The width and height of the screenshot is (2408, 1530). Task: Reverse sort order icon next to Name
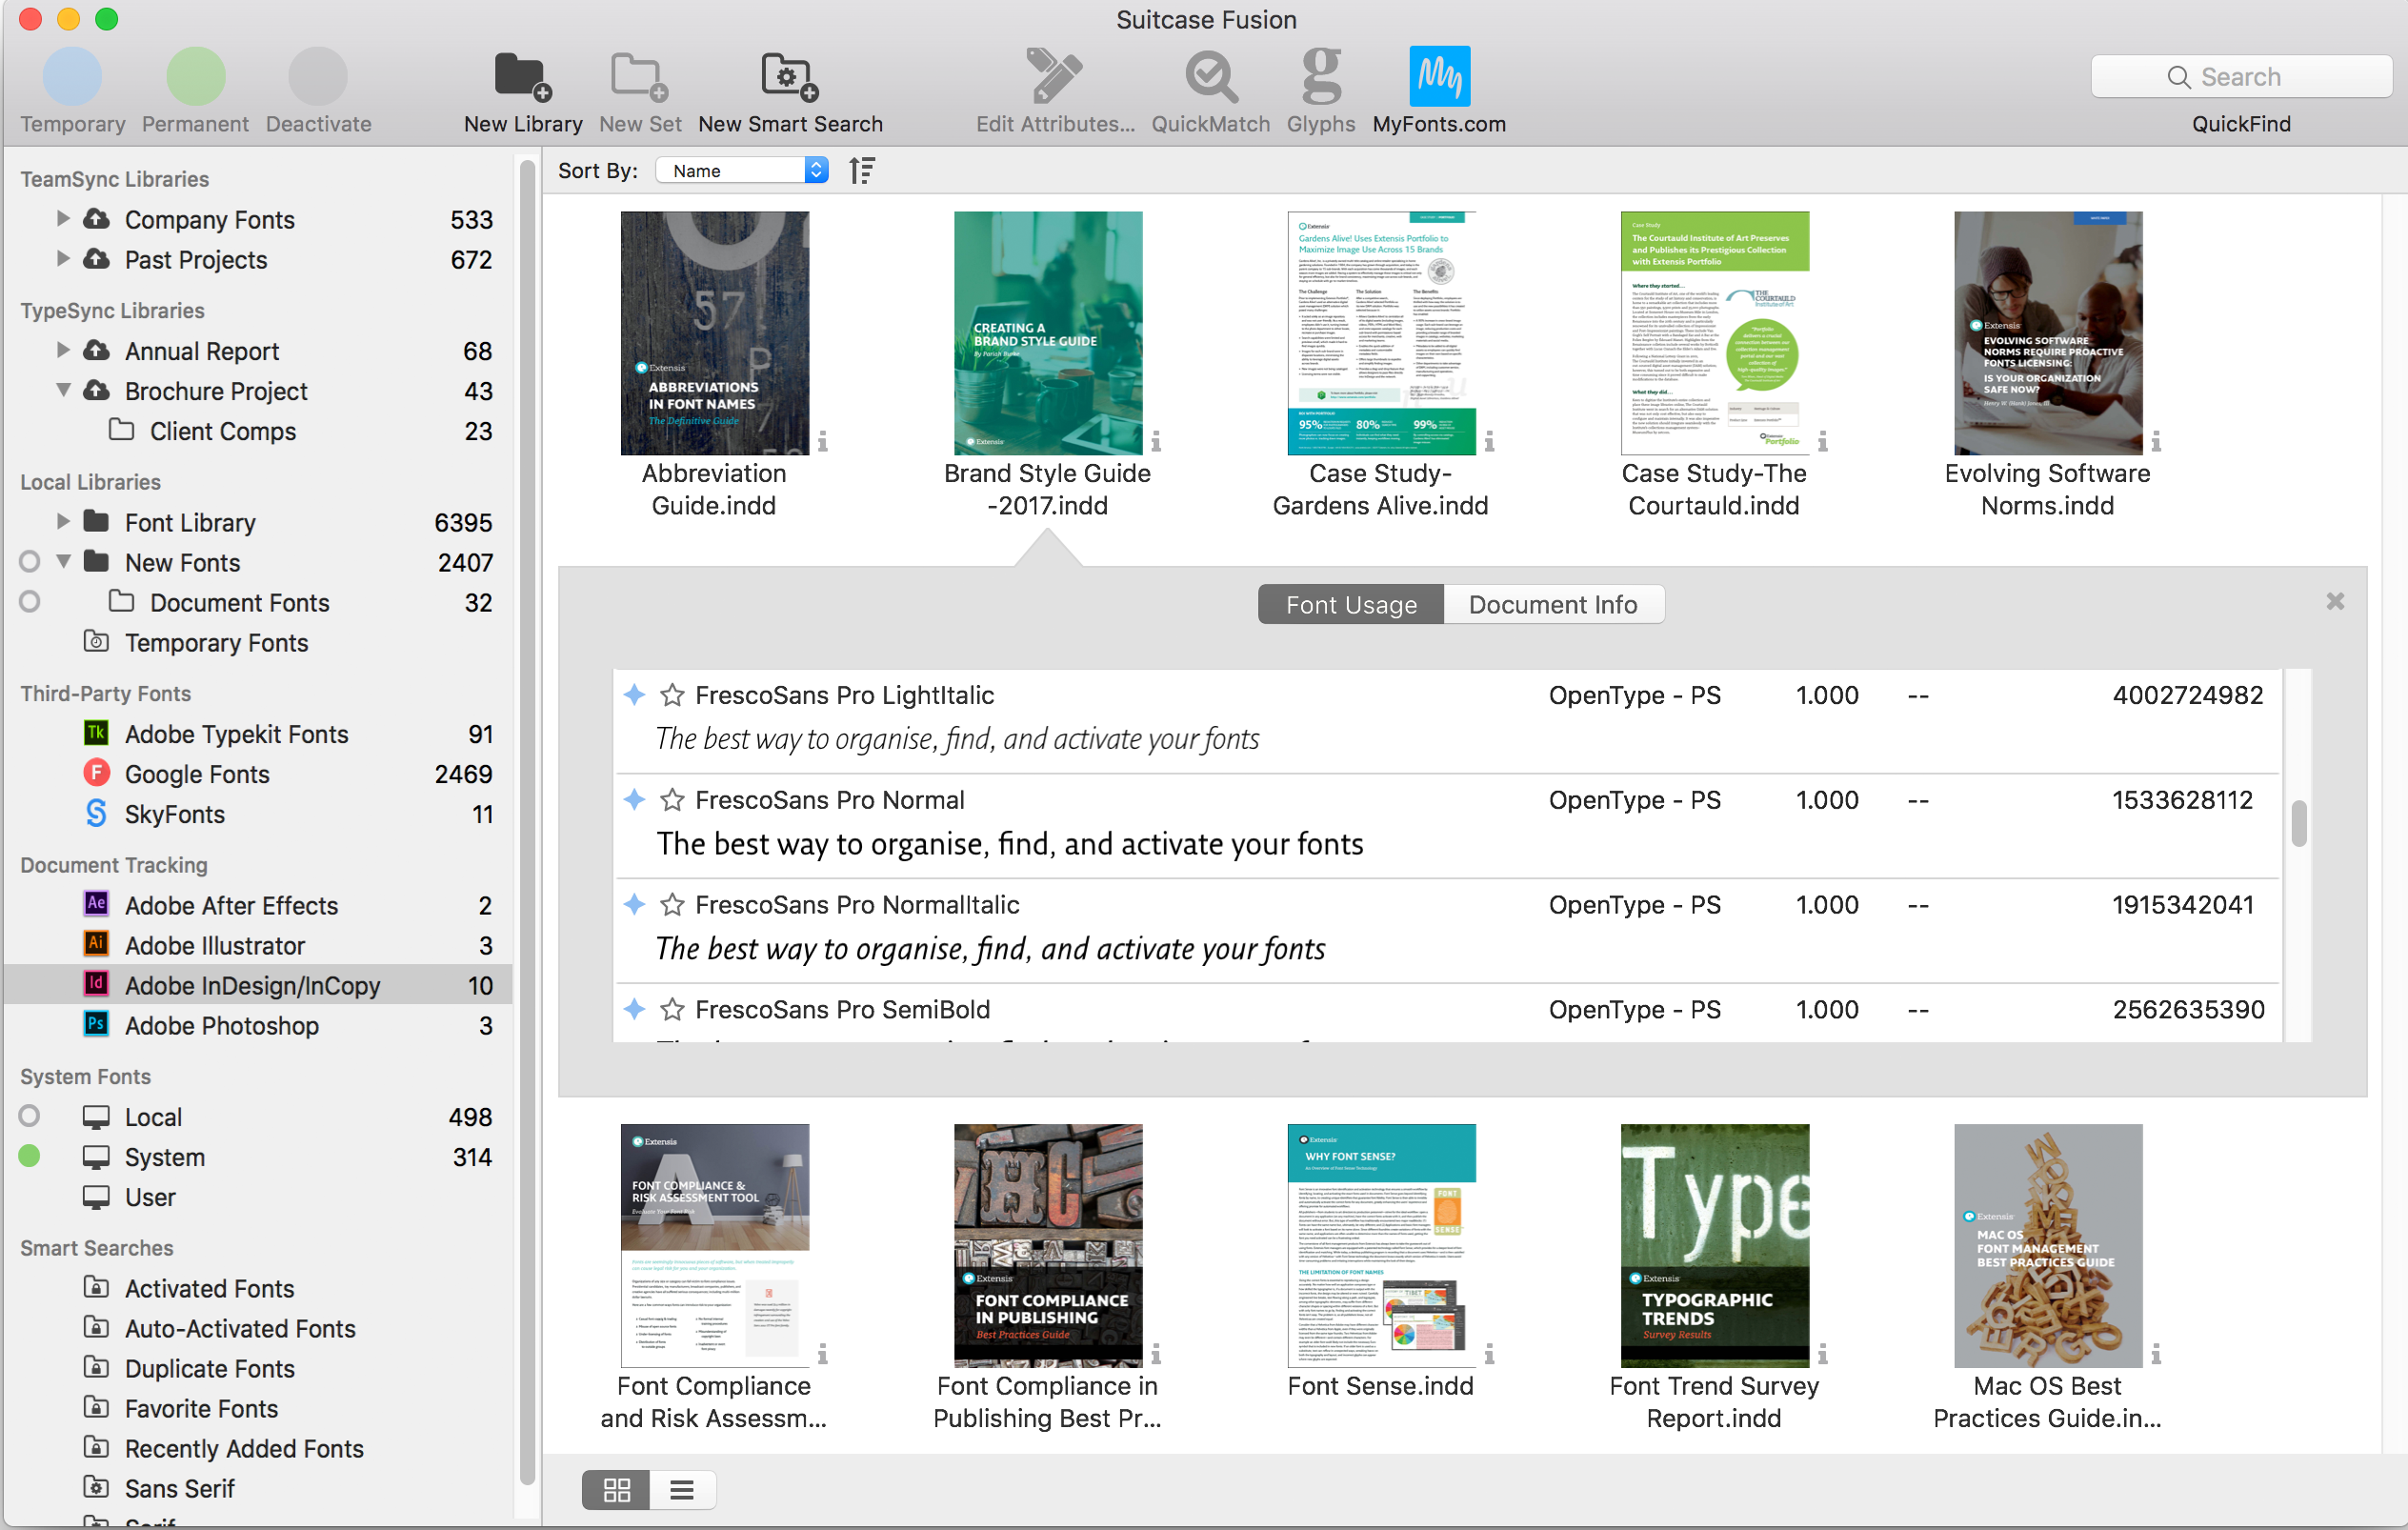[x=861, y=171]
